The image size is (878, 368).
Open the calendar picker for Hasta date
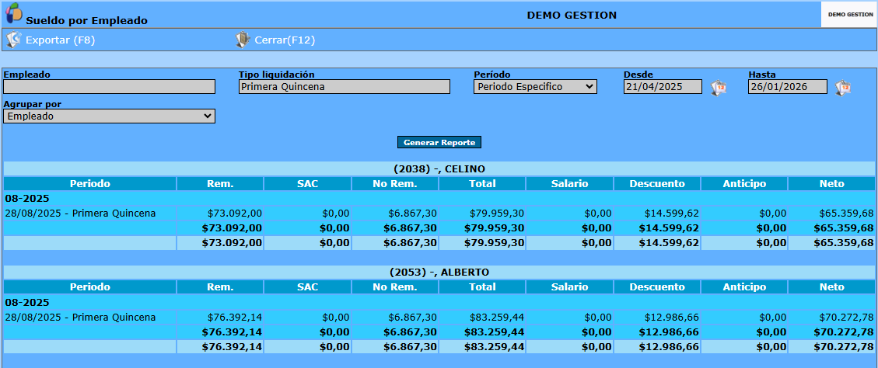843,88
